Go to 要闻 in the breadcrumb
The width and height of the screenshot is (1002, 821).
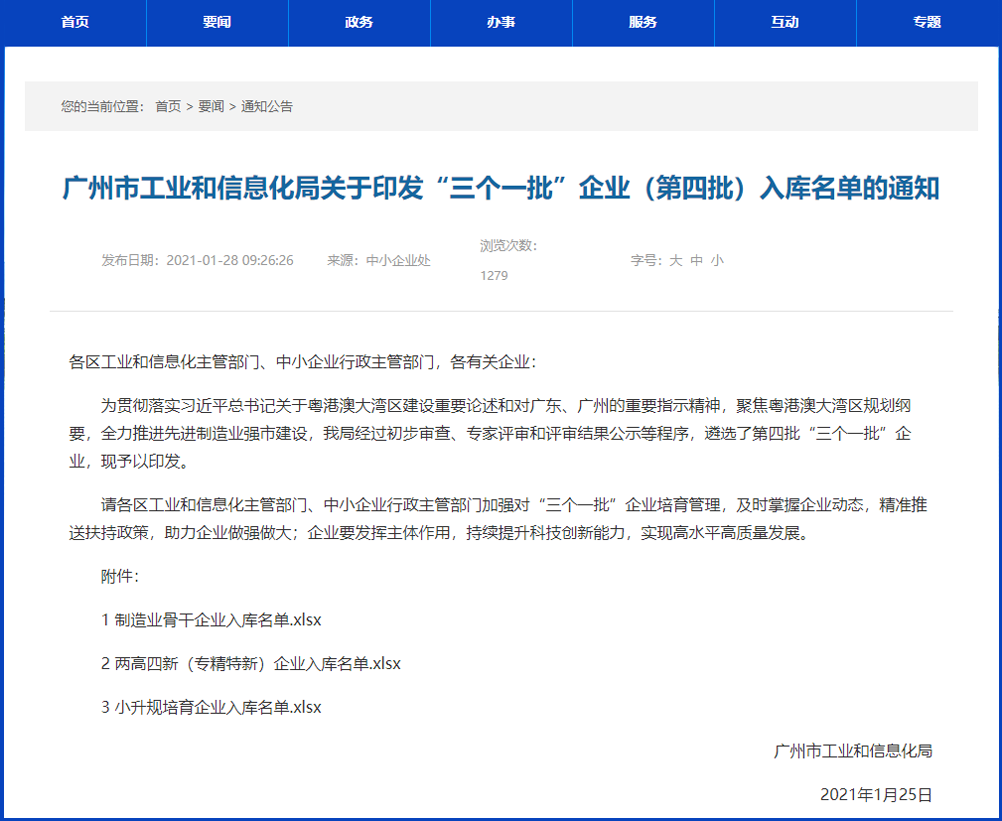point(211,107)
